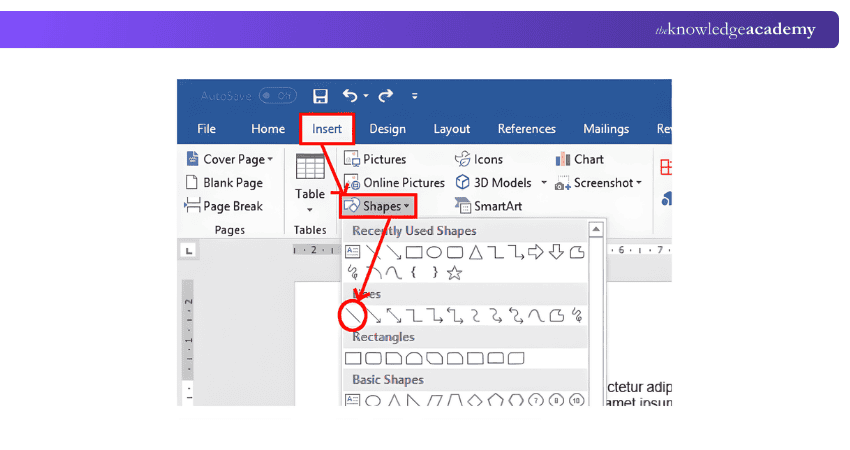Click the Save icon in the title bar
This screenshot has width=850, height=450.
[x=320, y=96]
